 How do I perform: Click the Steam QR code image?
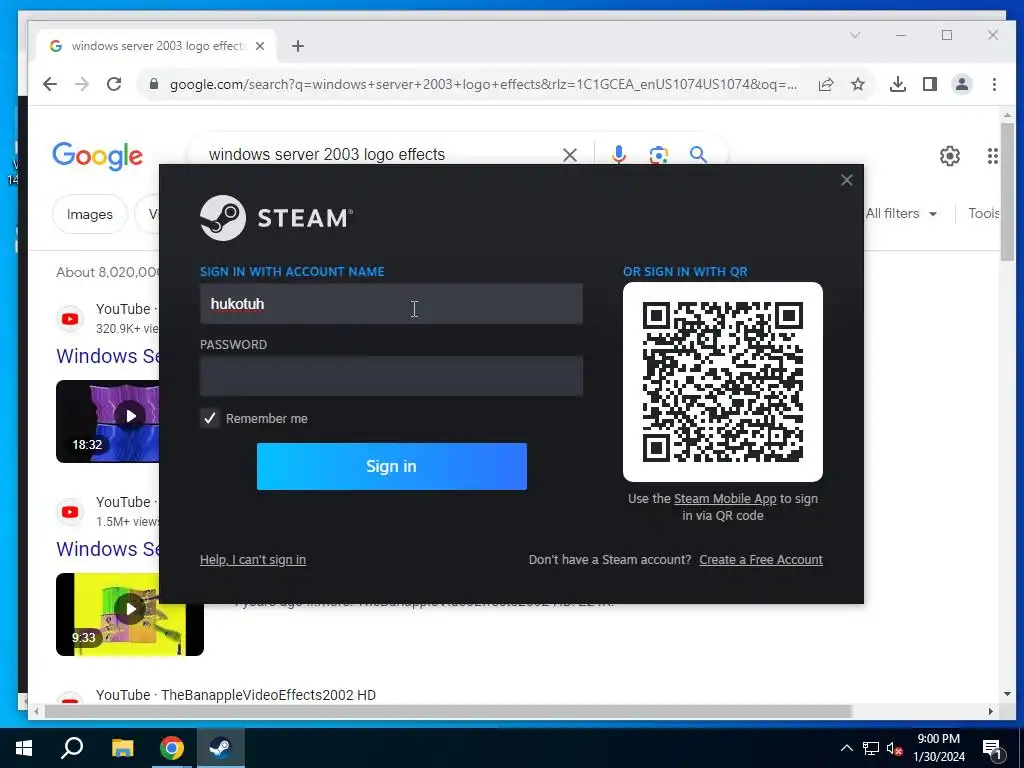723,382
